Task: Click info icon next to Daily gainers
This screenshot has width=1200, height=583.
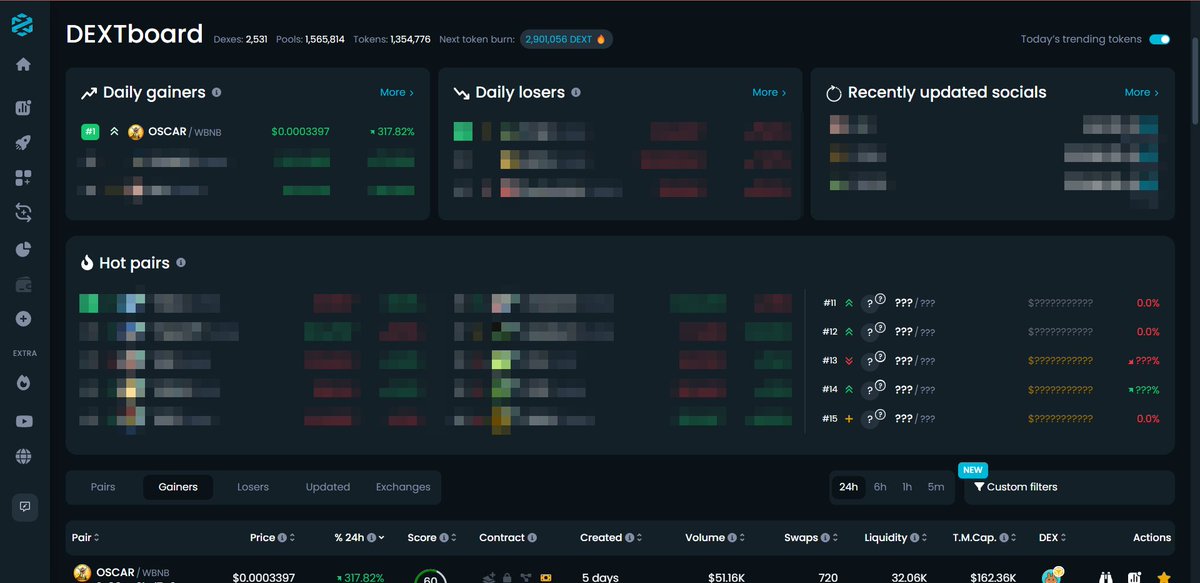Action: click(217, 92)
